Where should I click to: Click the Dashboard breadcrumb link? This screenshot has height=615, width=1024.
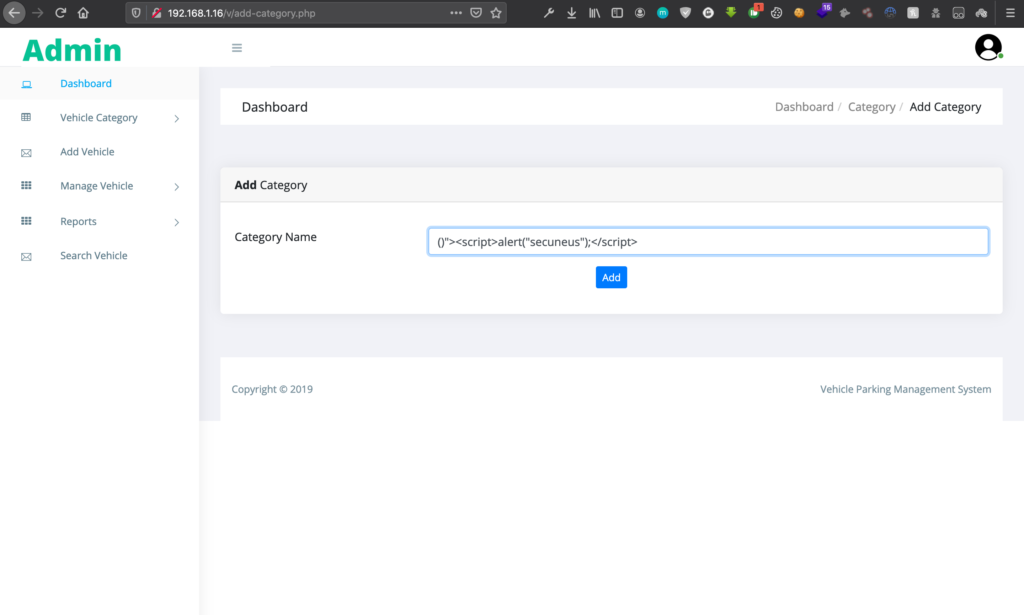click(804, 107)
